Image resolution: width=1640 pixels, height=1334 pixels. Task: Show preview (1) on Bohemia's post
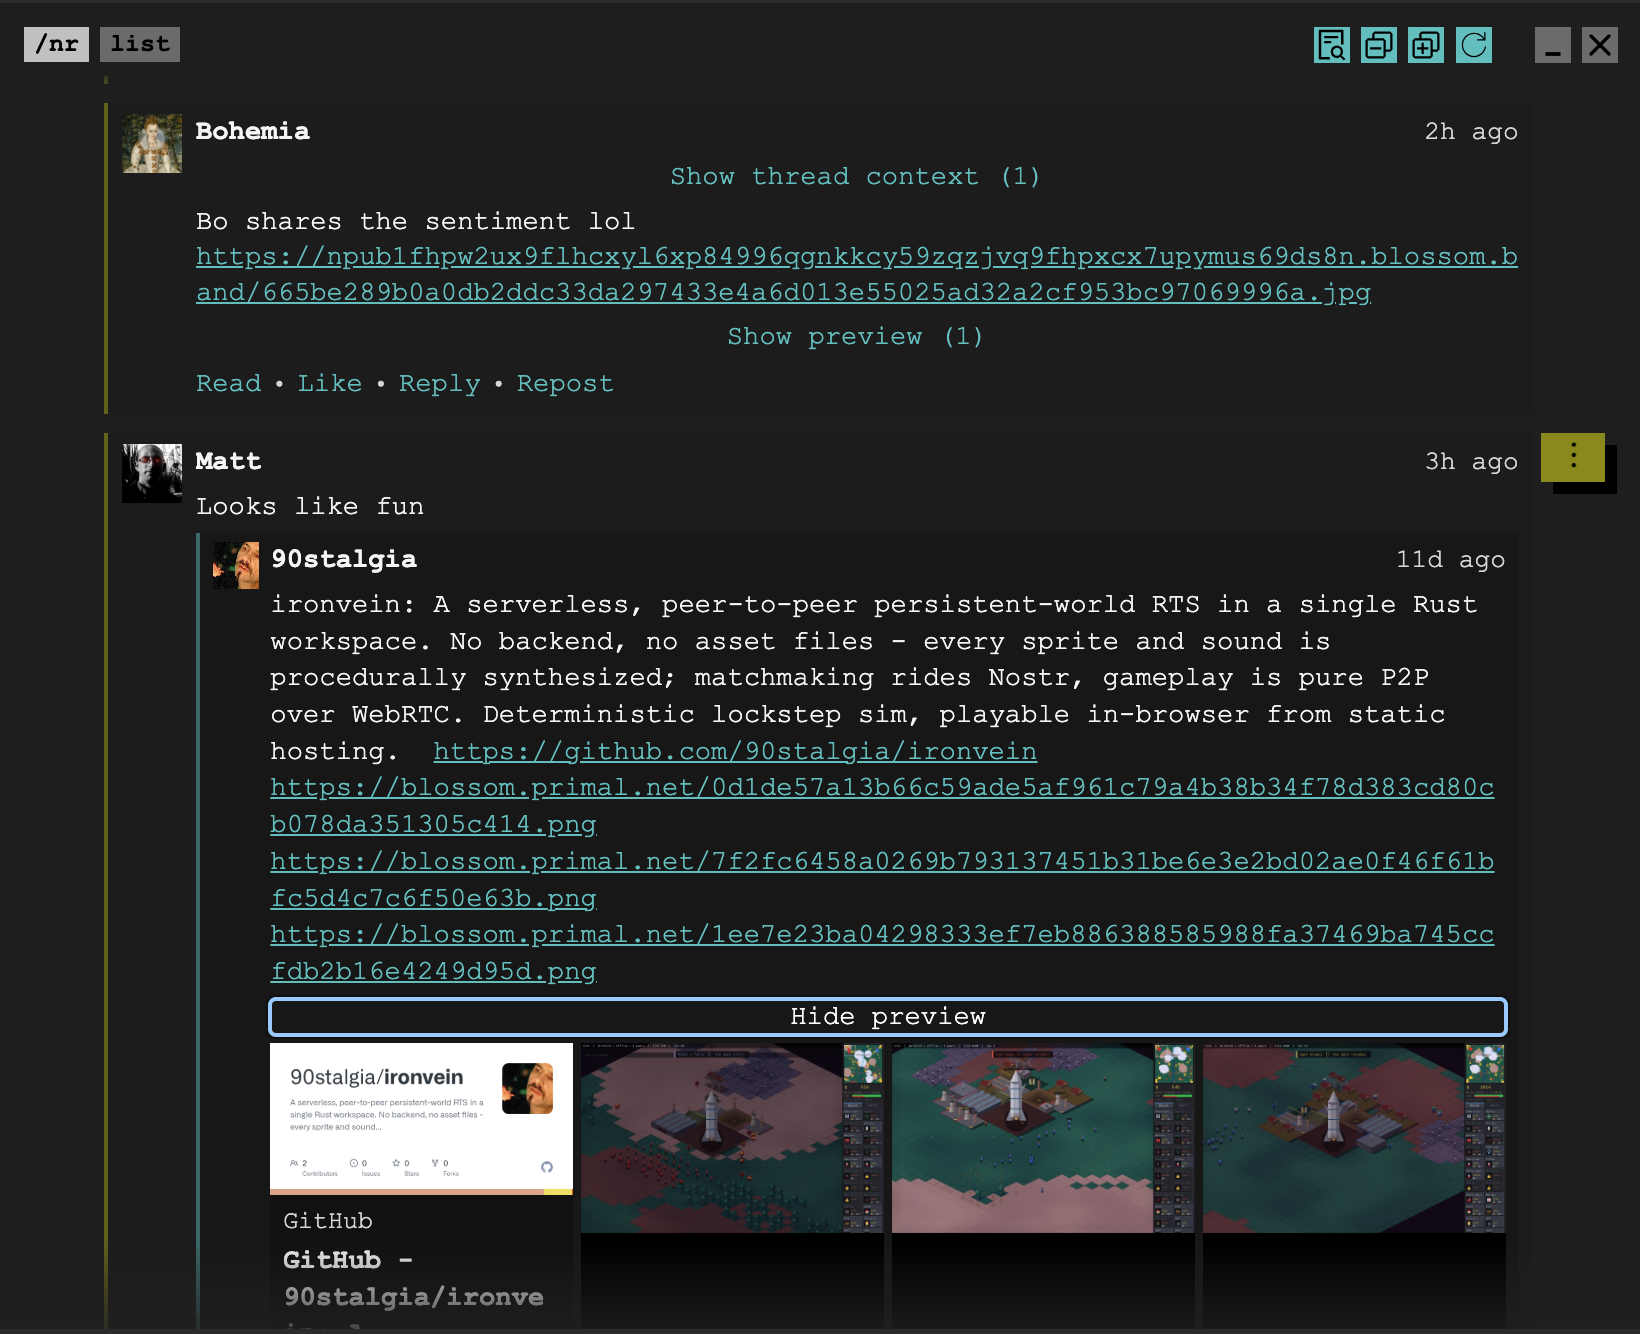coord(855,337)
